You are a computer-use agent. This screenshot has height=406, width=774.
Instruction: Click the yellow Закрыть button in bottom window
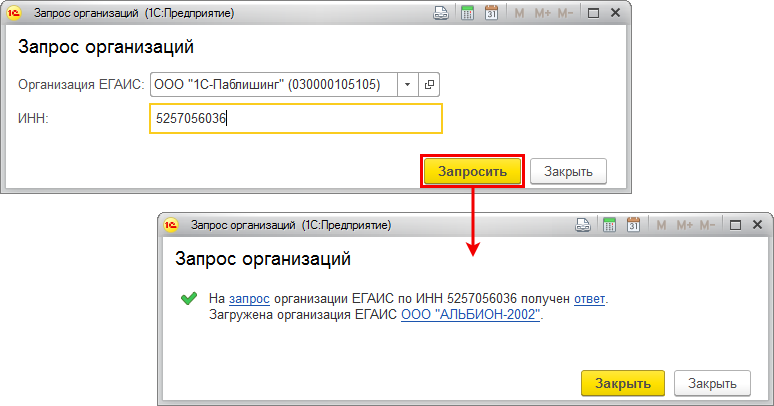pyautogui.click(x=623, y=383)
